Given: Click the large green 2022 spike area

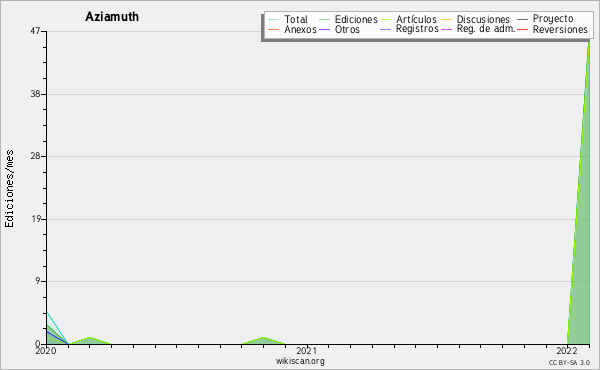Looking at the screenshot, I should tap(582, 249).
